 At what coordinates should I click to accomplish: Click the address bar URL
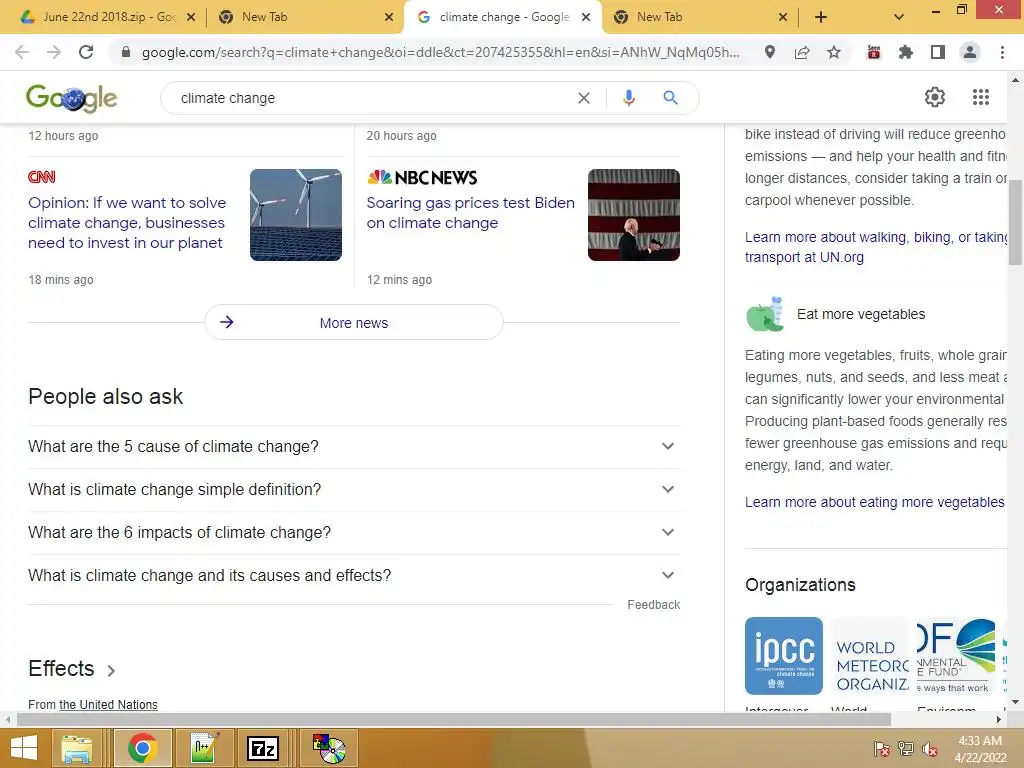(x=441, y=52)
